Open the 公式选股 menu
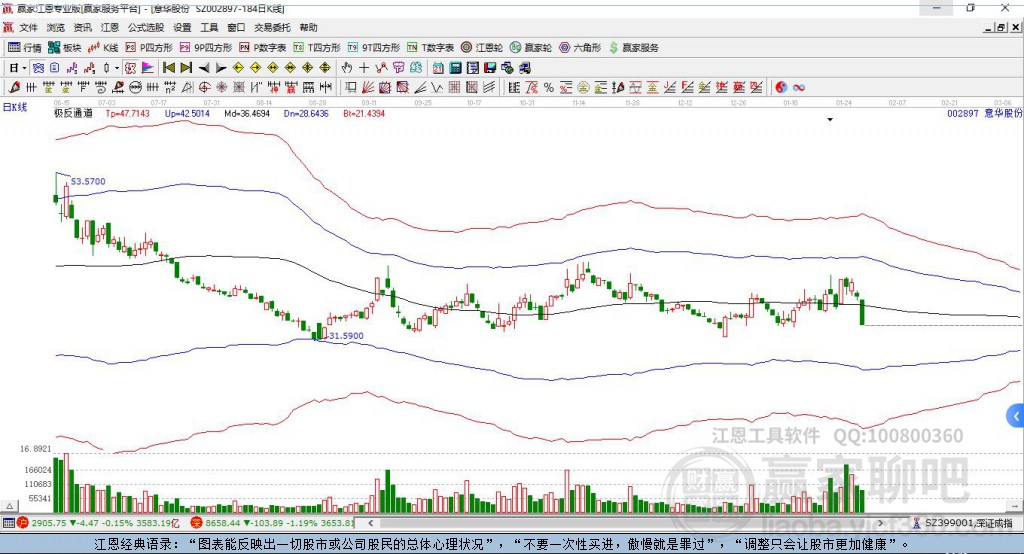The image size is (1024, 554). click(146, 27)
